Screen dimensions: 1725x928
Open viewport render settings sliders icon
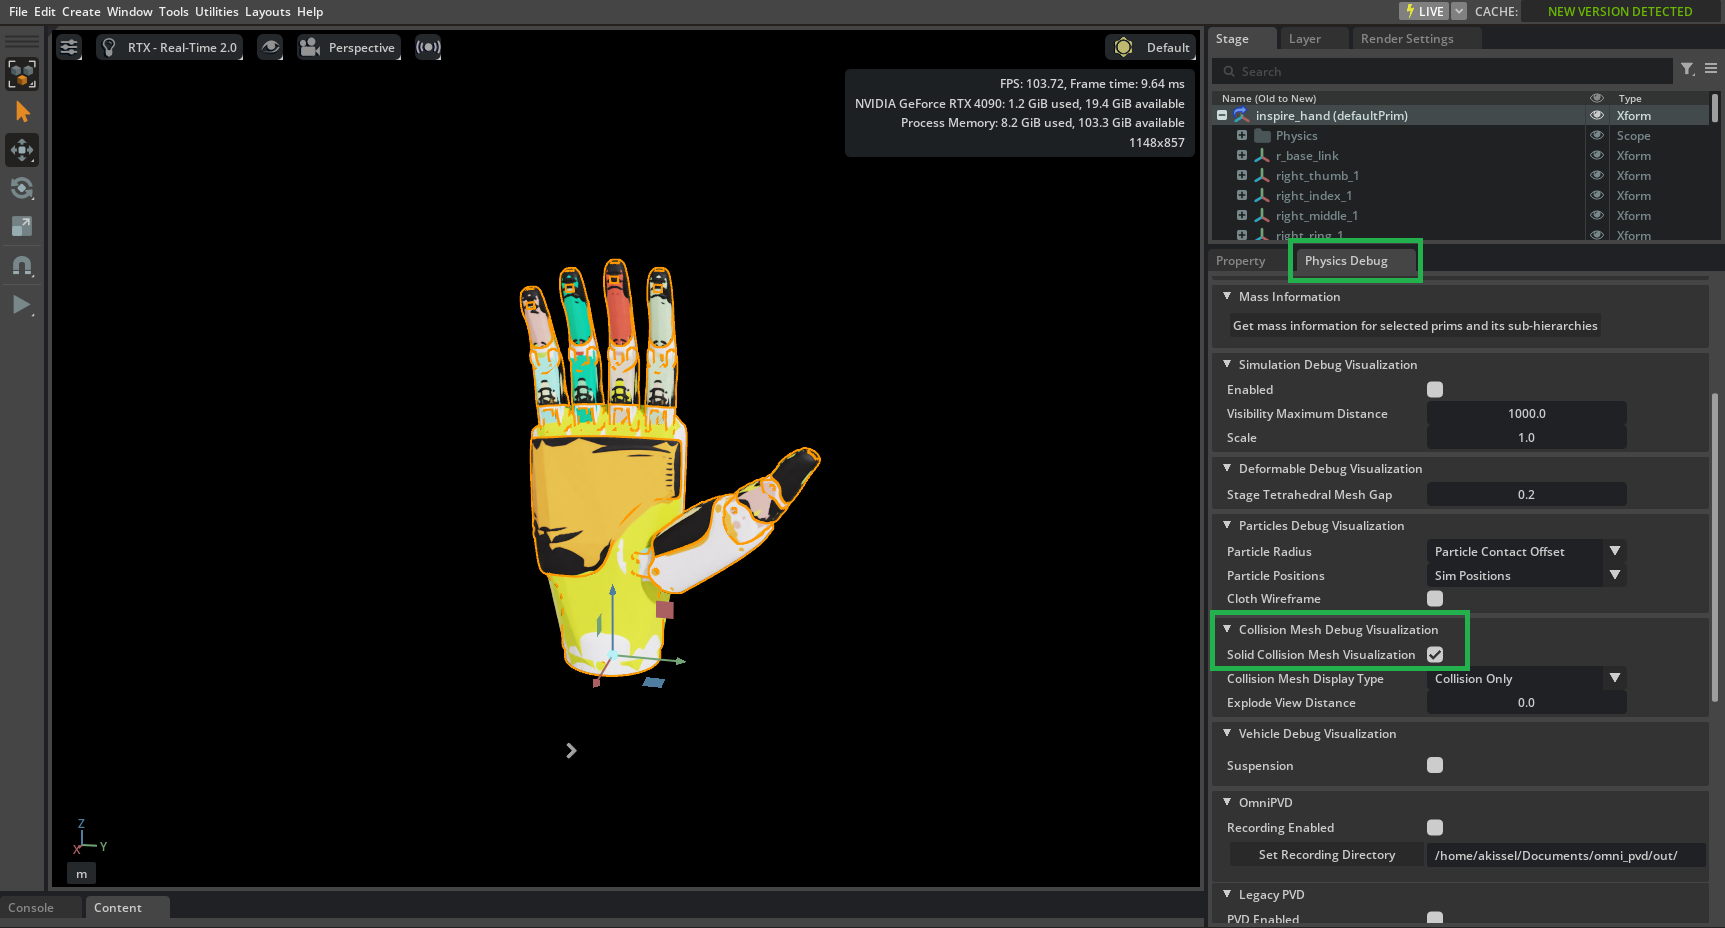[68, 47]
